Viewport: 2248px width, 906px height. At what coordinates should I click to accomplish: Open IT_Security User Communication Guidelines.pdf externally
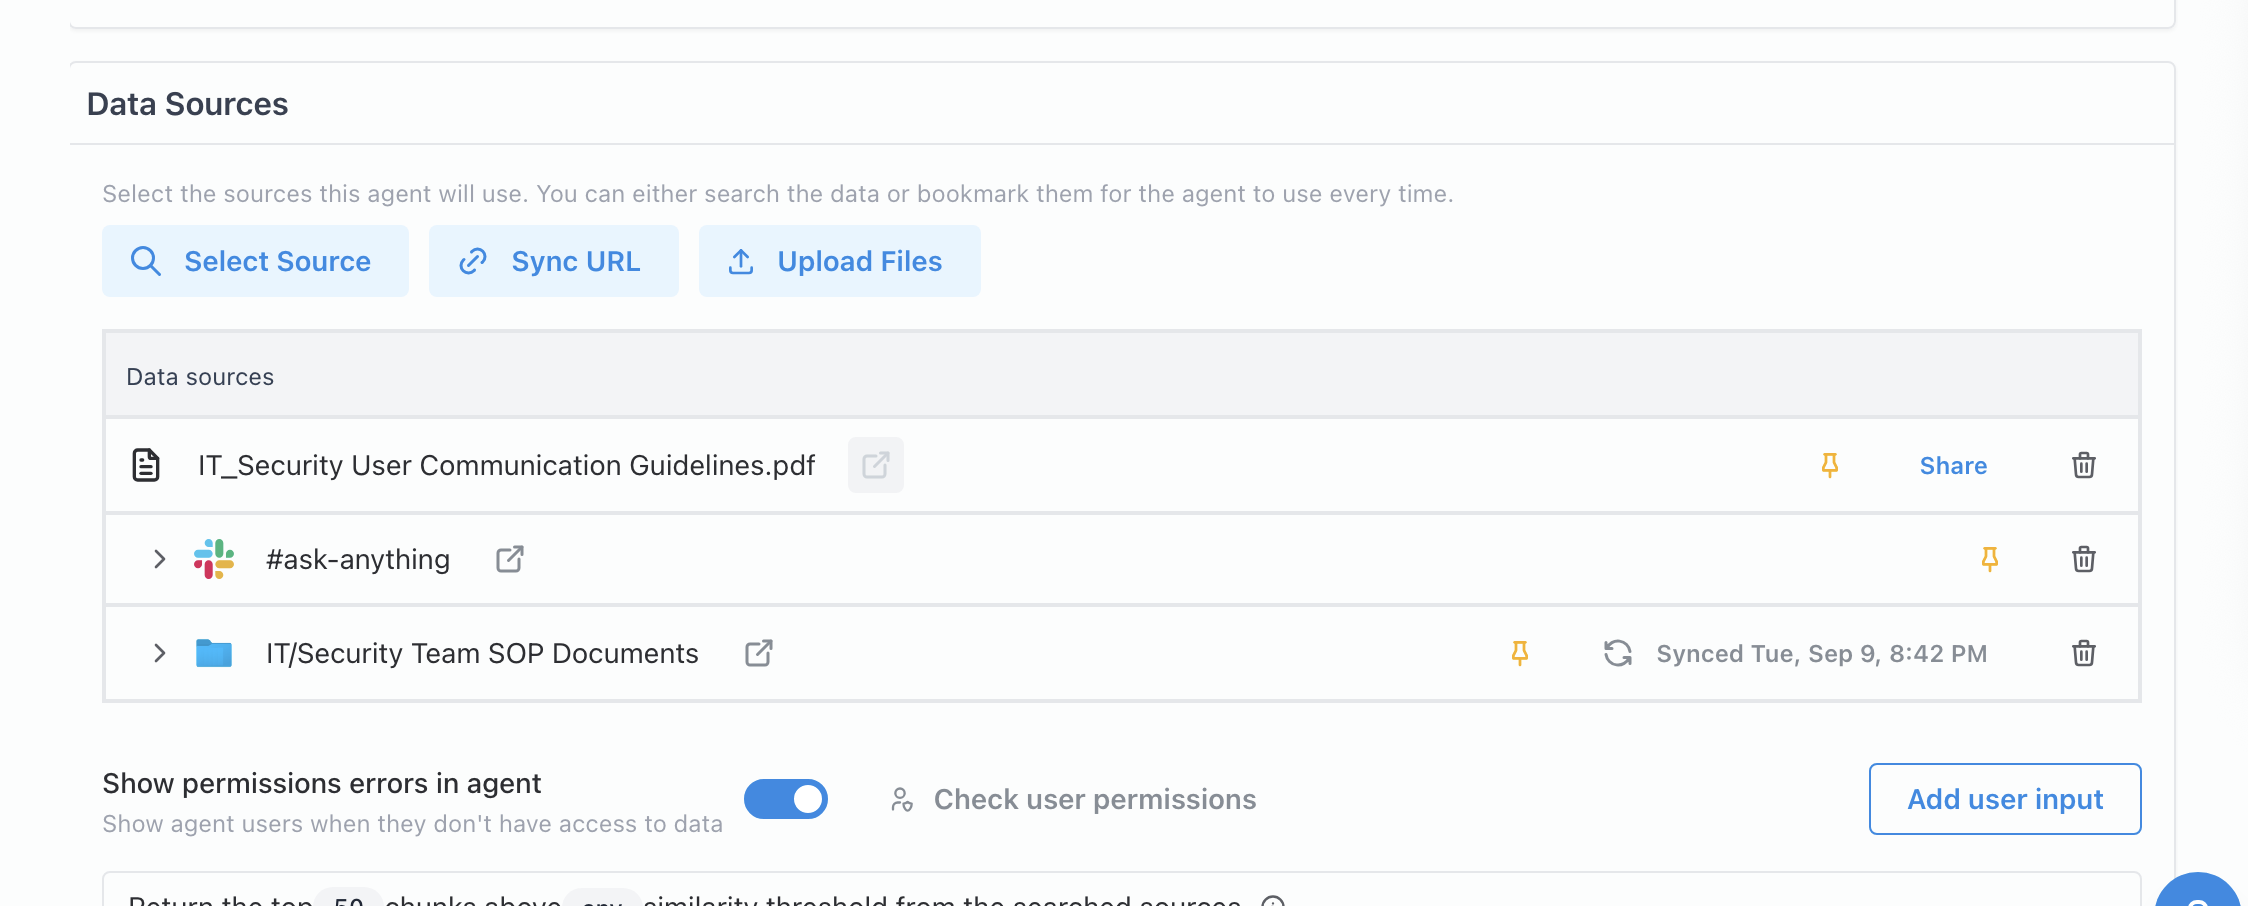(x=875, y=465)
